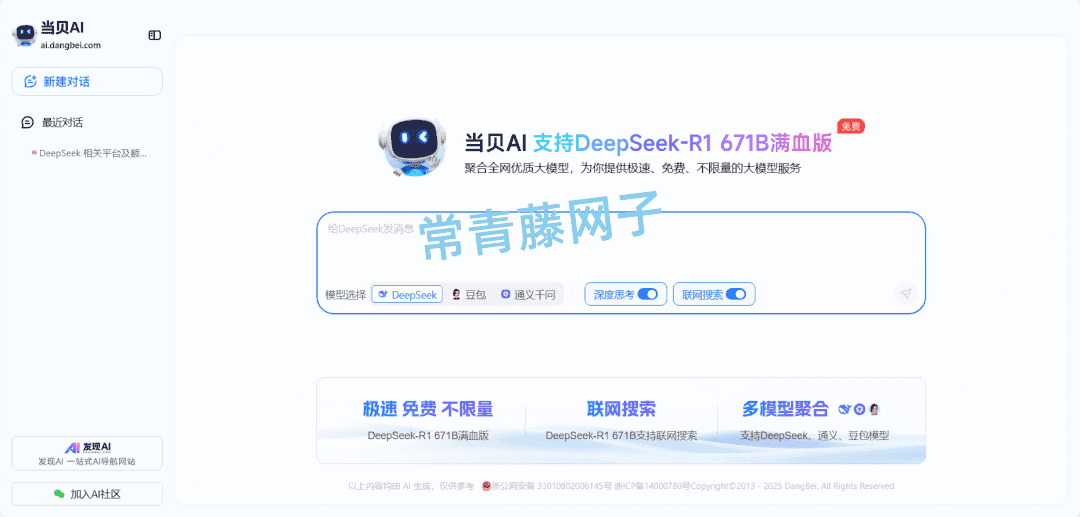Open the 发现AI navigation site banner
Screen dimensions: 1080x517
click(x=87, y=453)
